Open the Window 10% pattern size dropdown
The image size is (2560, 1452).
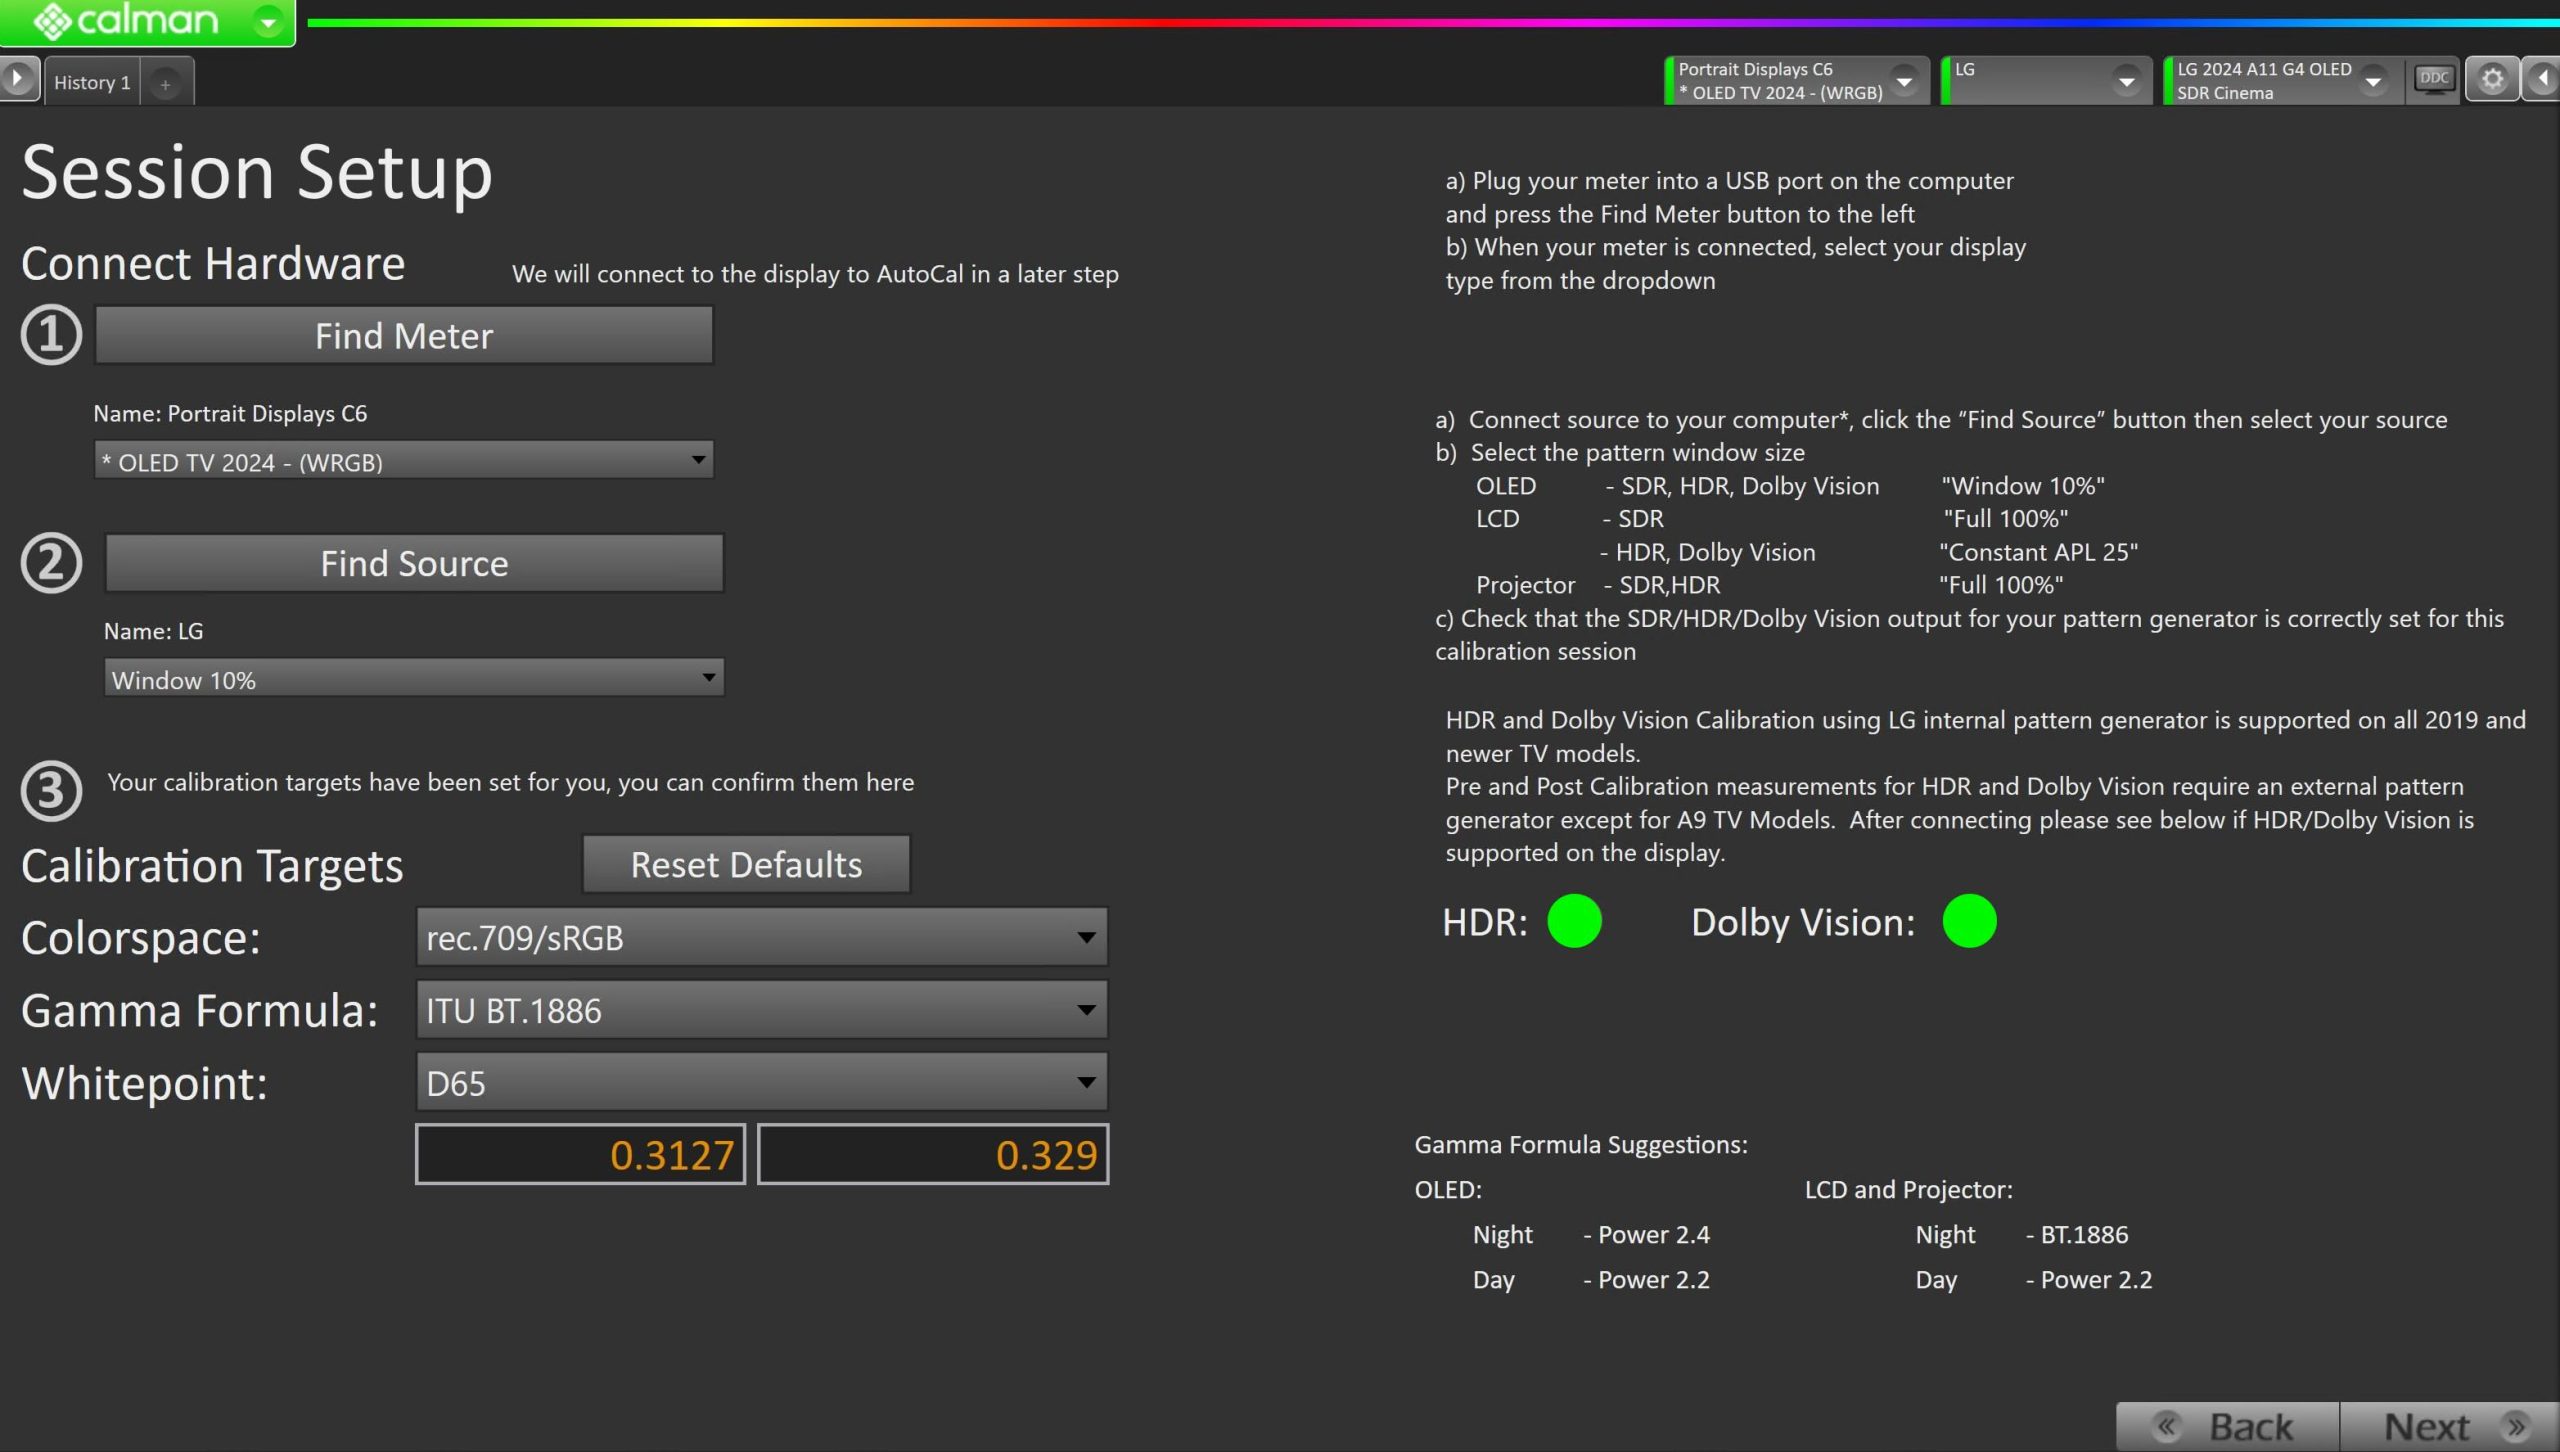pos(414,679)
